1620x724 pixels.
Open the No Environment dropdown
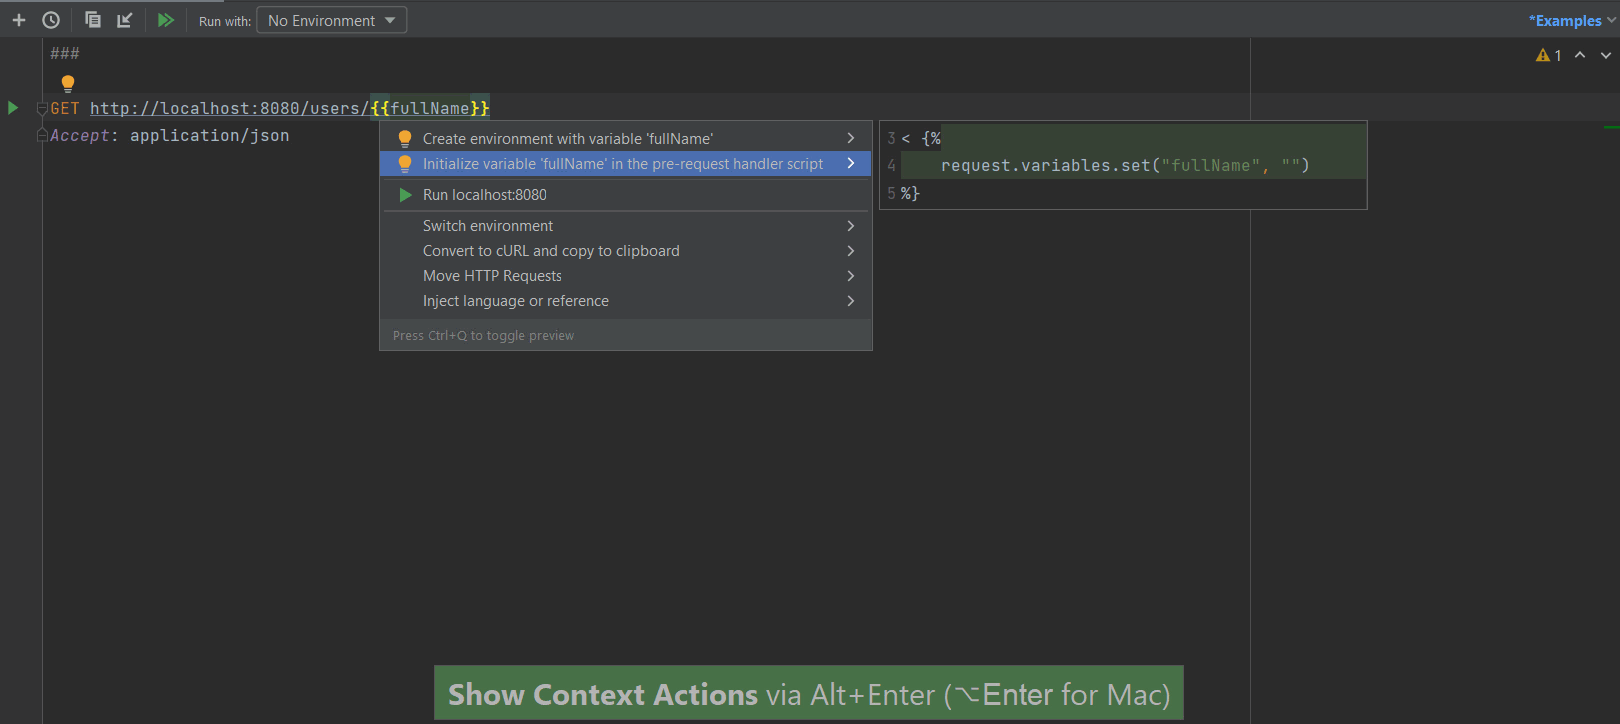pyautogui.click(x=331, y=20)
